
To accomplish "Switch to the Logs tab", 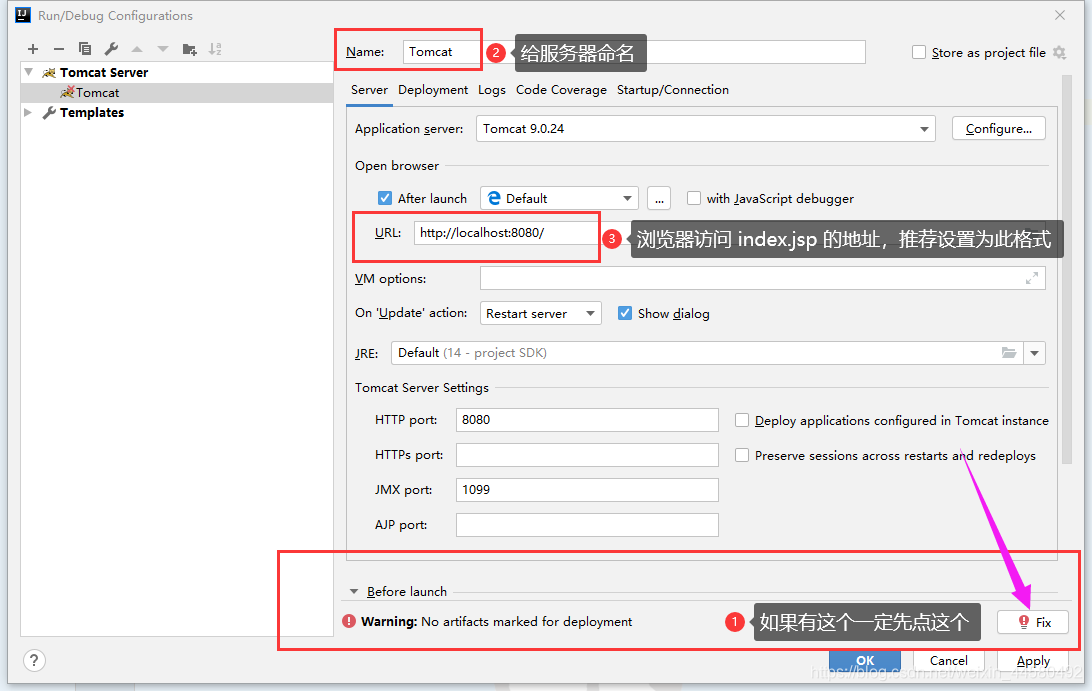I will click(x=492, y=90).
